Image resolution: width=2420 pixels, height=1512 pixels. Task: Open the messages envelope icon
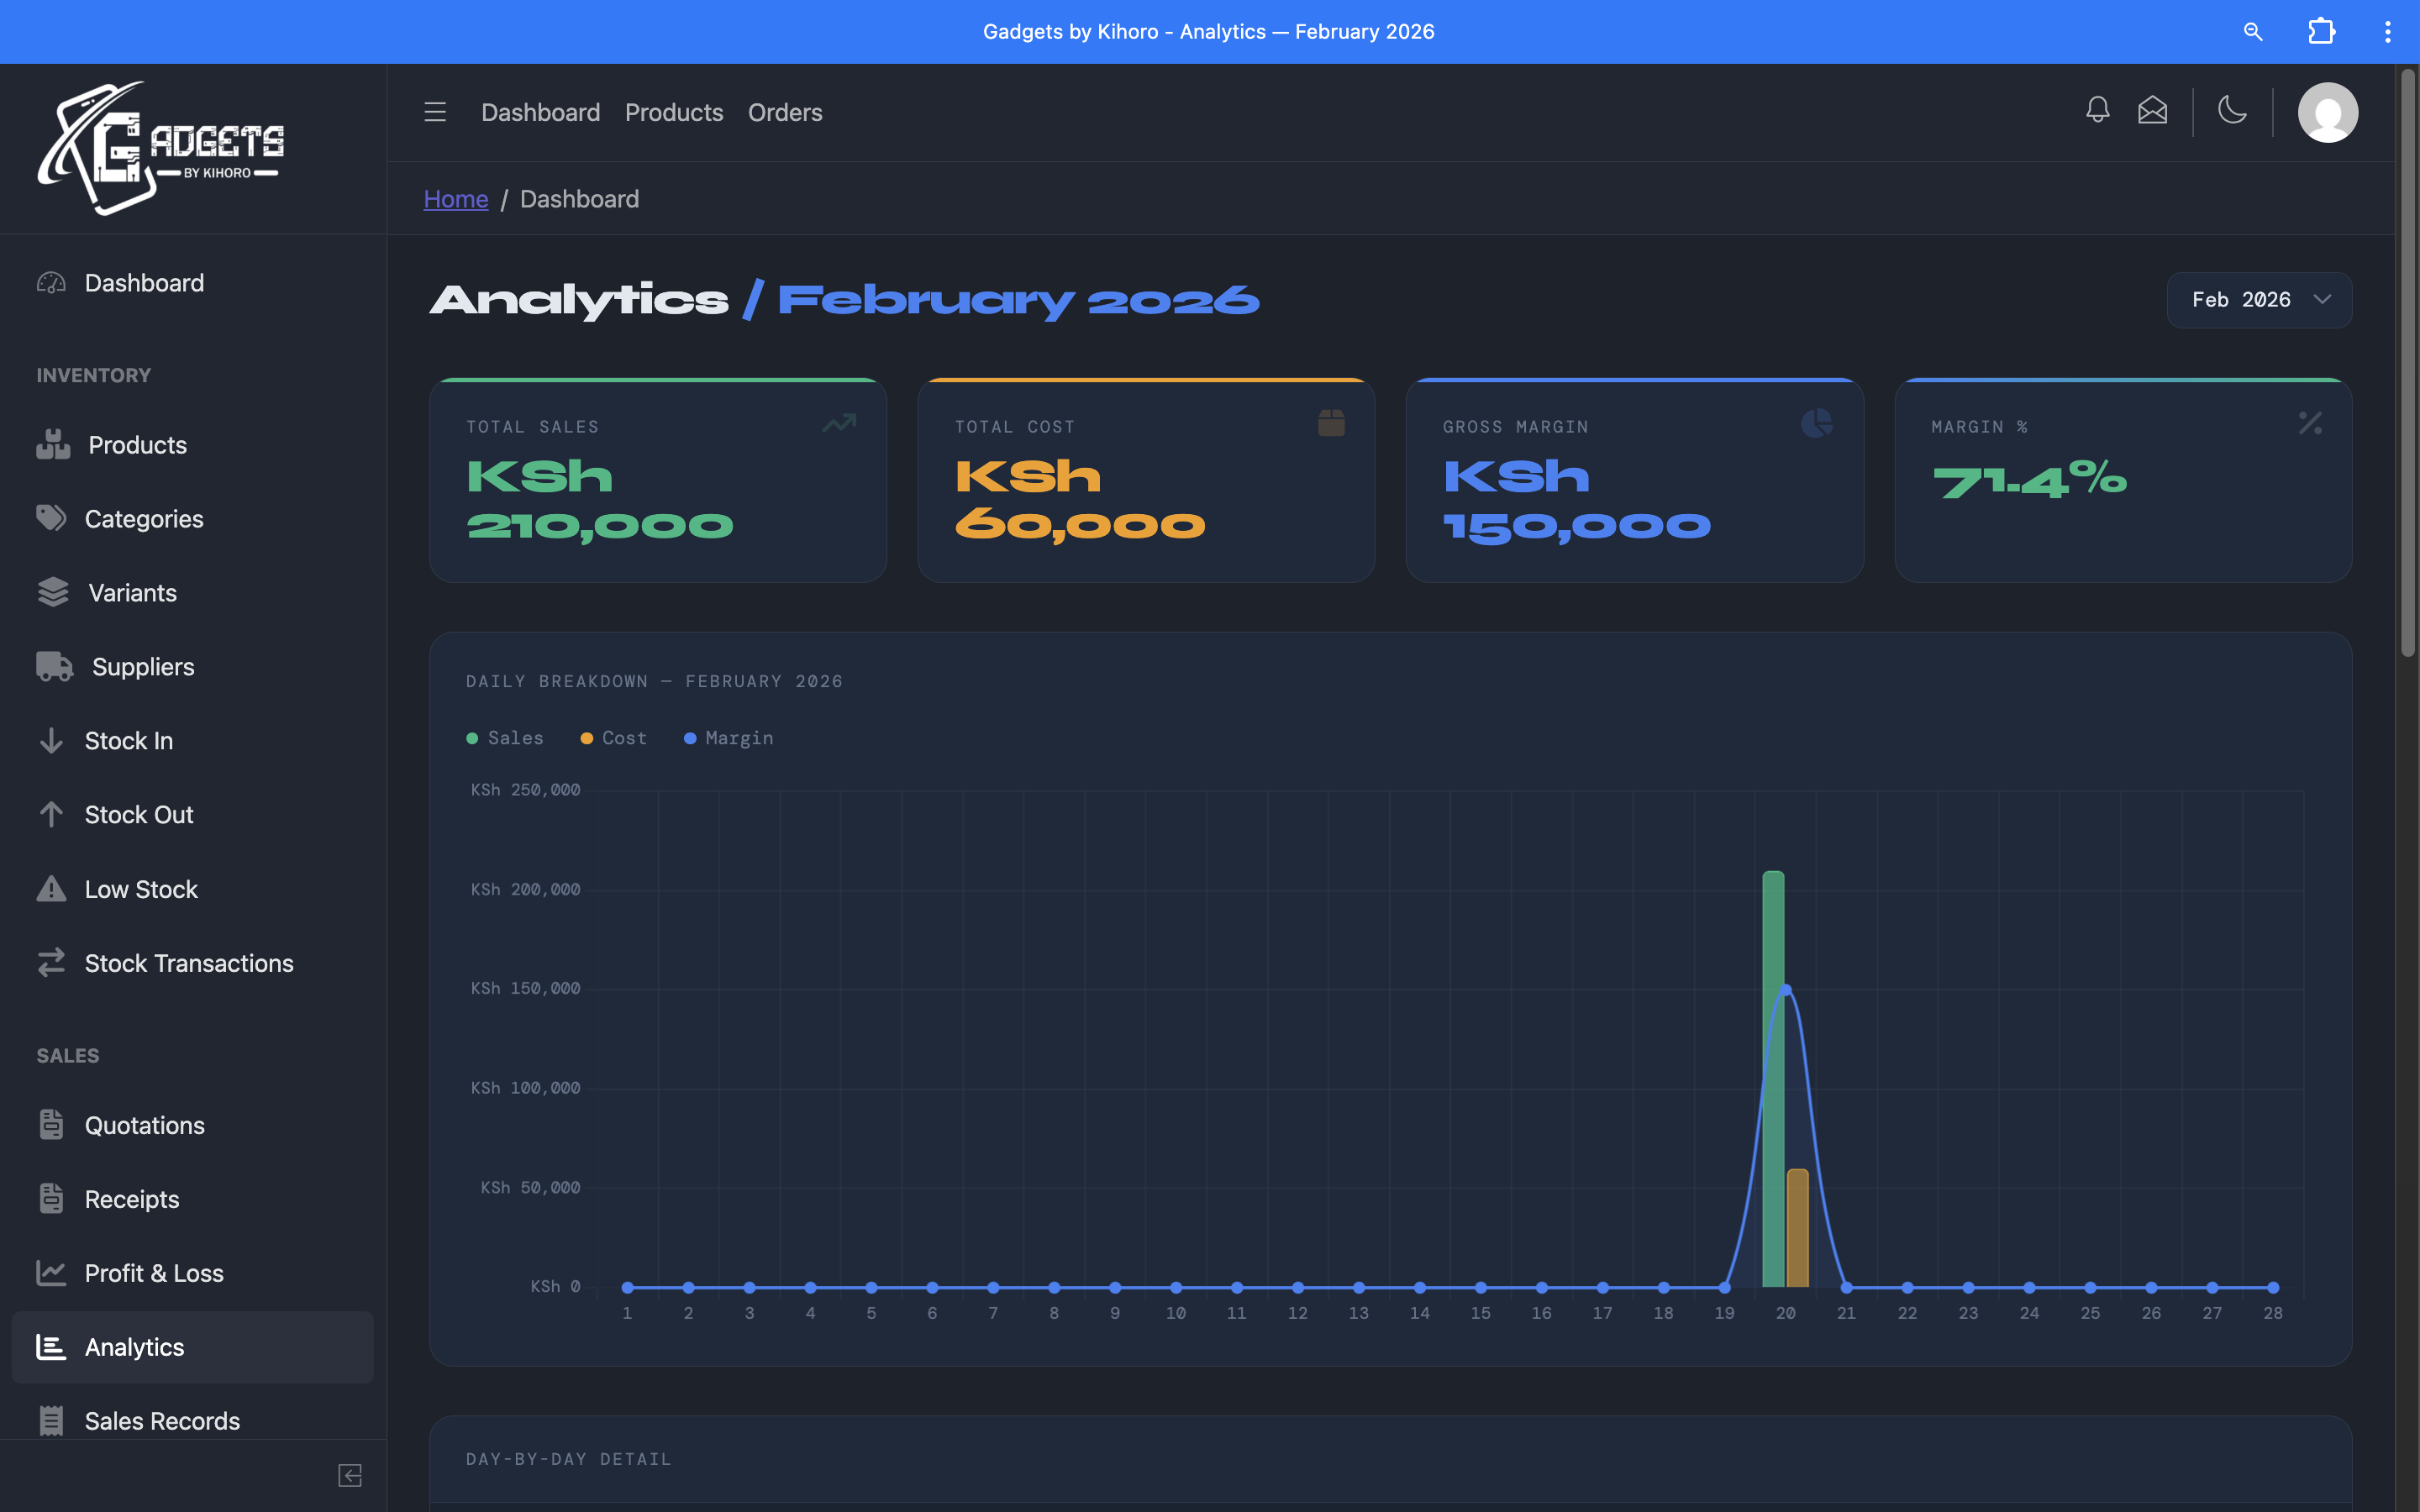tap(2152, 110)
